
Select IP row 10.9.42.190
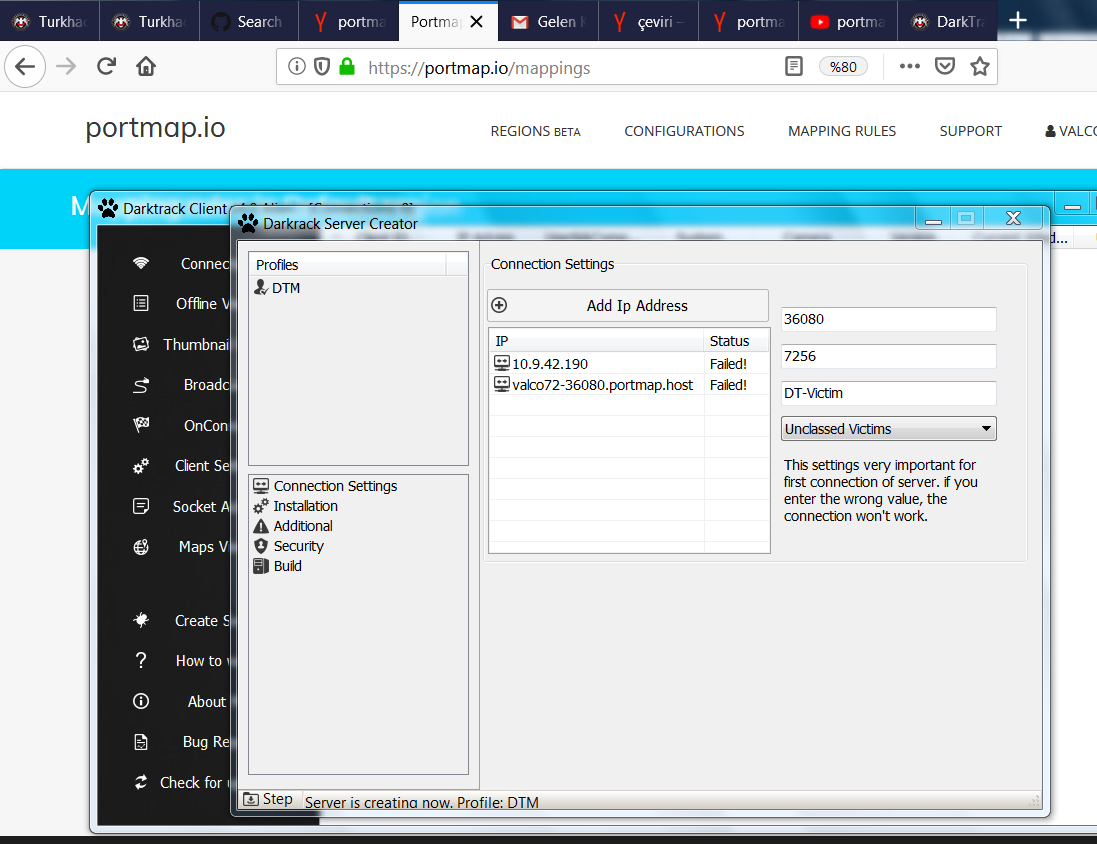coord(629,363)
